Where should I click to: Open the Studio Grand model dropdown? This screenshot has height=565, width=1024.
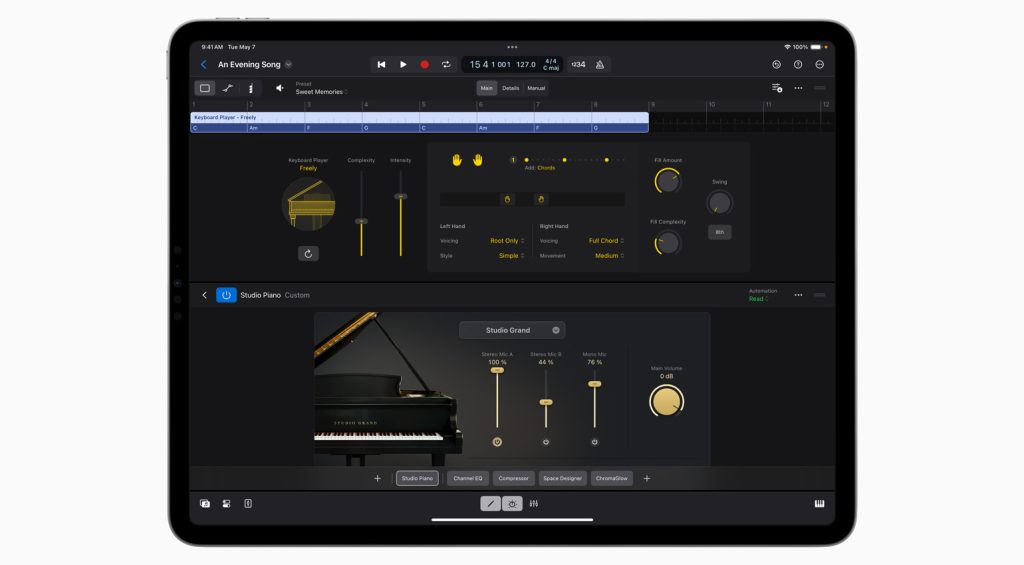click(x=512, y=331)
